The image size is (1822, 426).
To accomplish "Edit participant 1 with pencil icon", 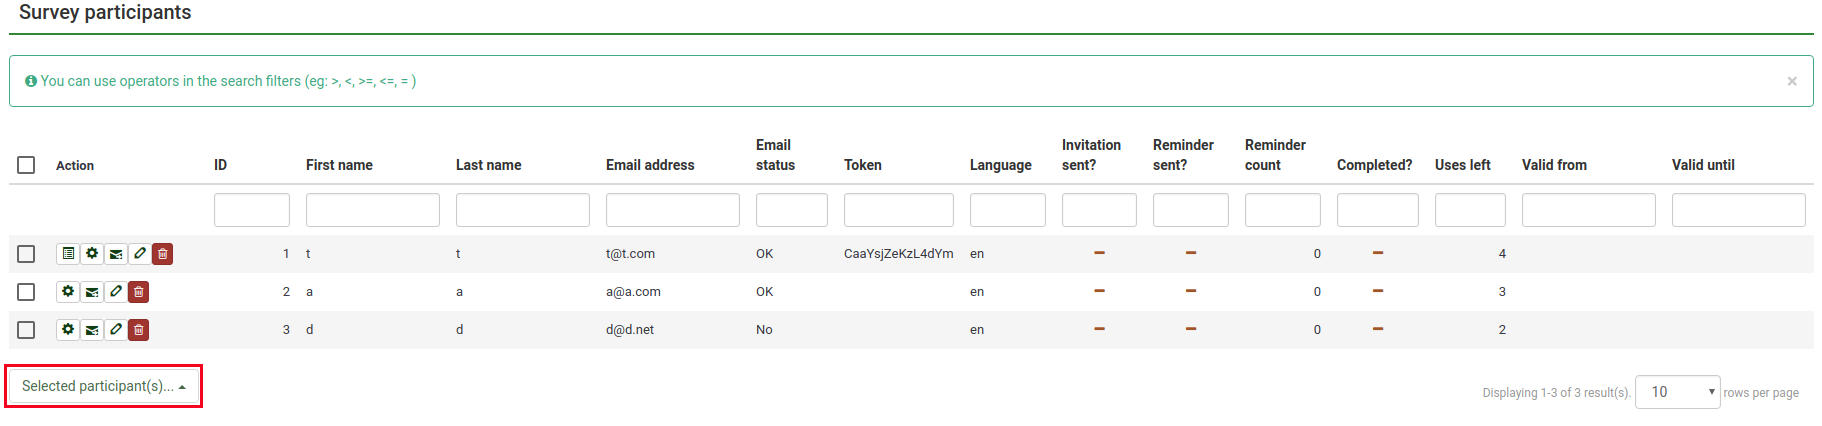I will 140,254.
